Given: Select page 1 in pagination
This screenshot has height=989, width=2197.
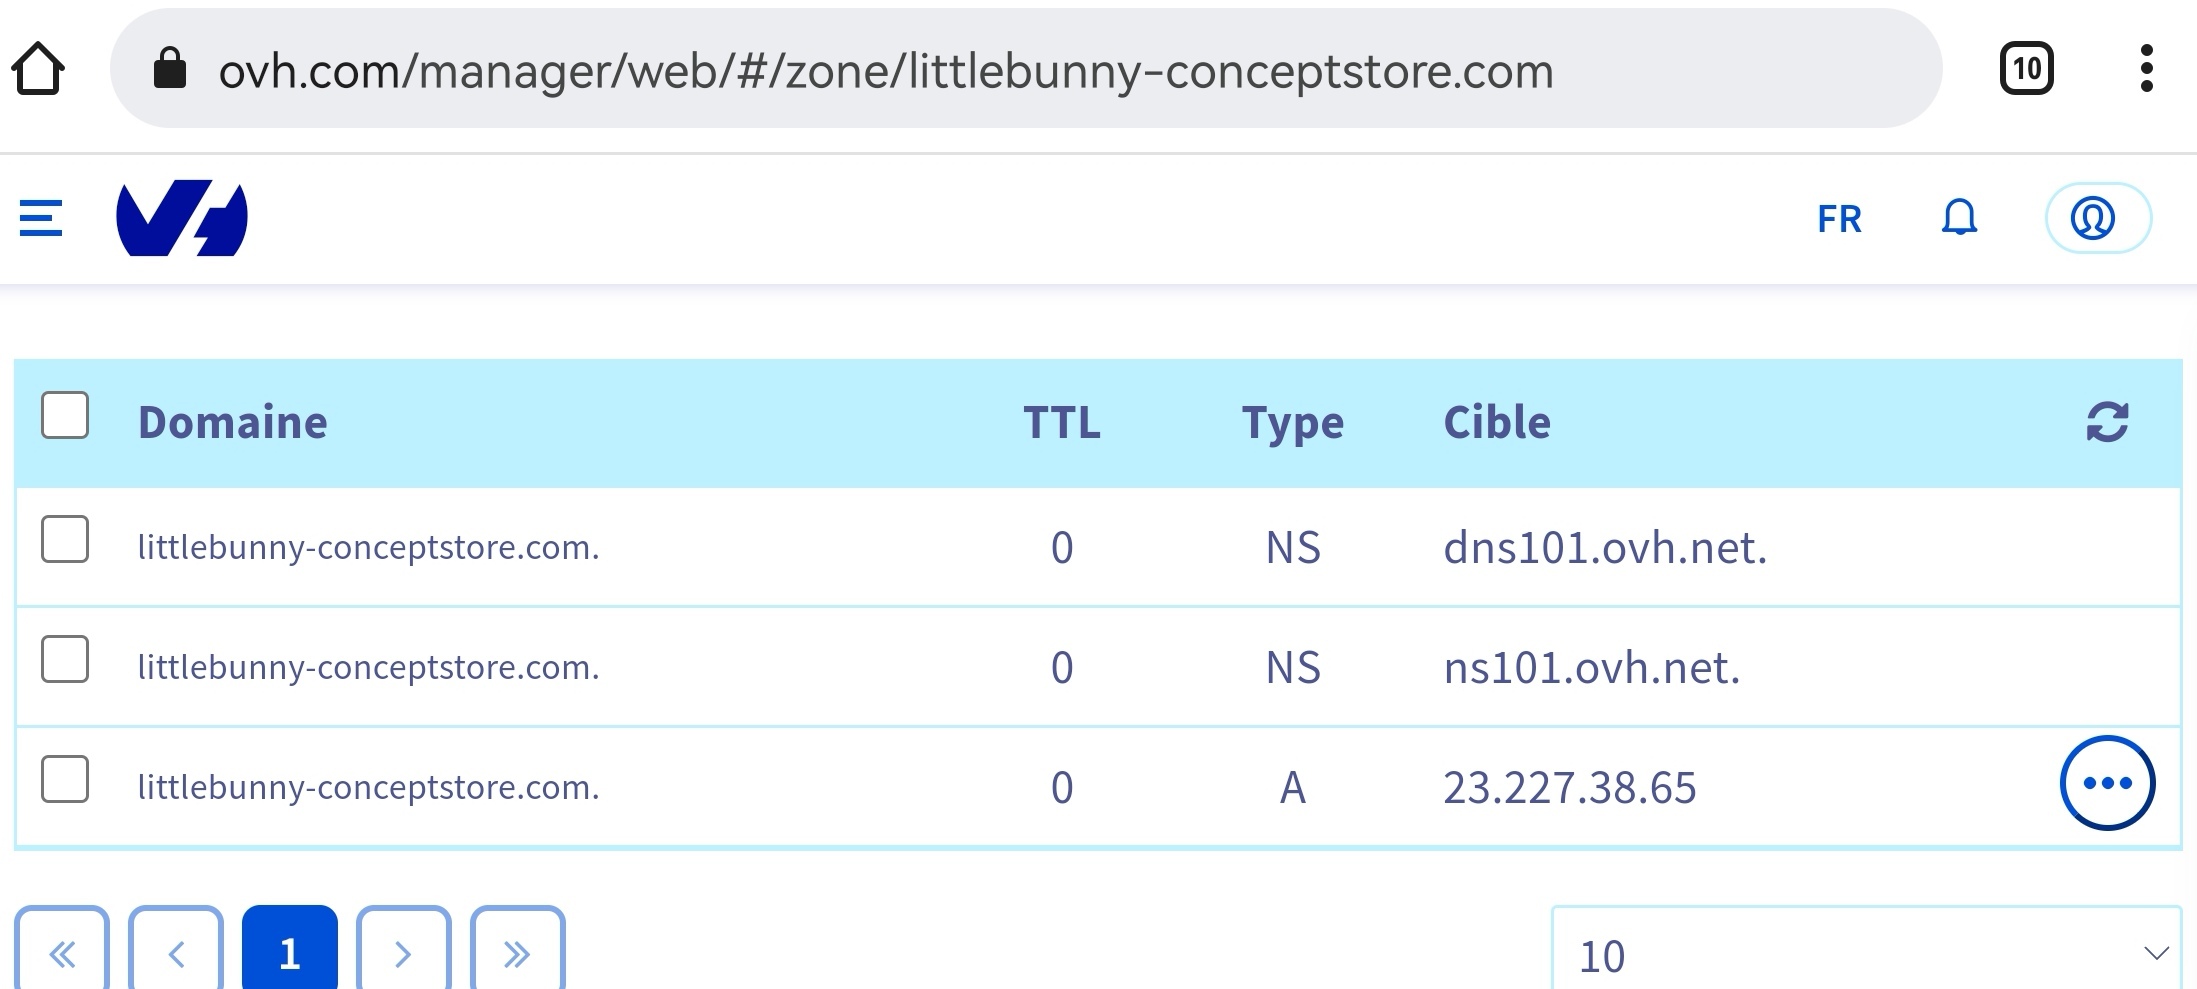Looking at the screenshot, I should coord(290,950).
